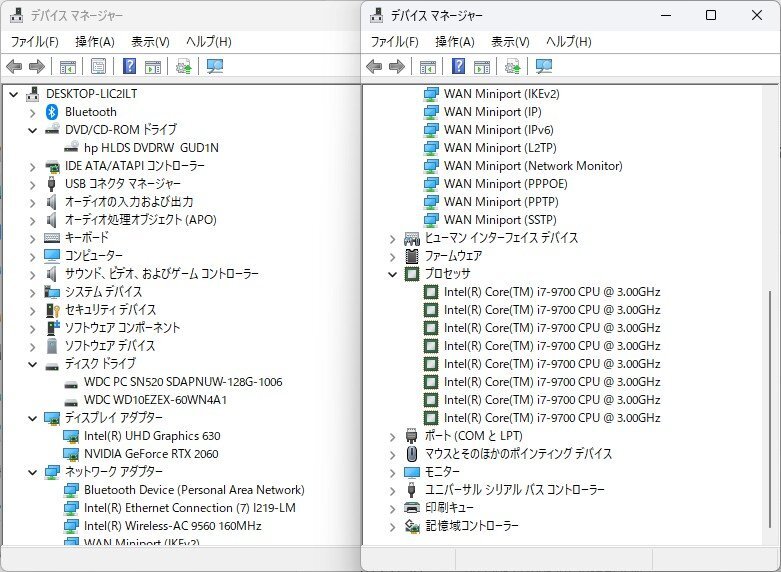Screen dimensions: 781x572
Task: Expand the IDE ATA/ATAPI コントローラー category
Action: (x=33, y=166)
